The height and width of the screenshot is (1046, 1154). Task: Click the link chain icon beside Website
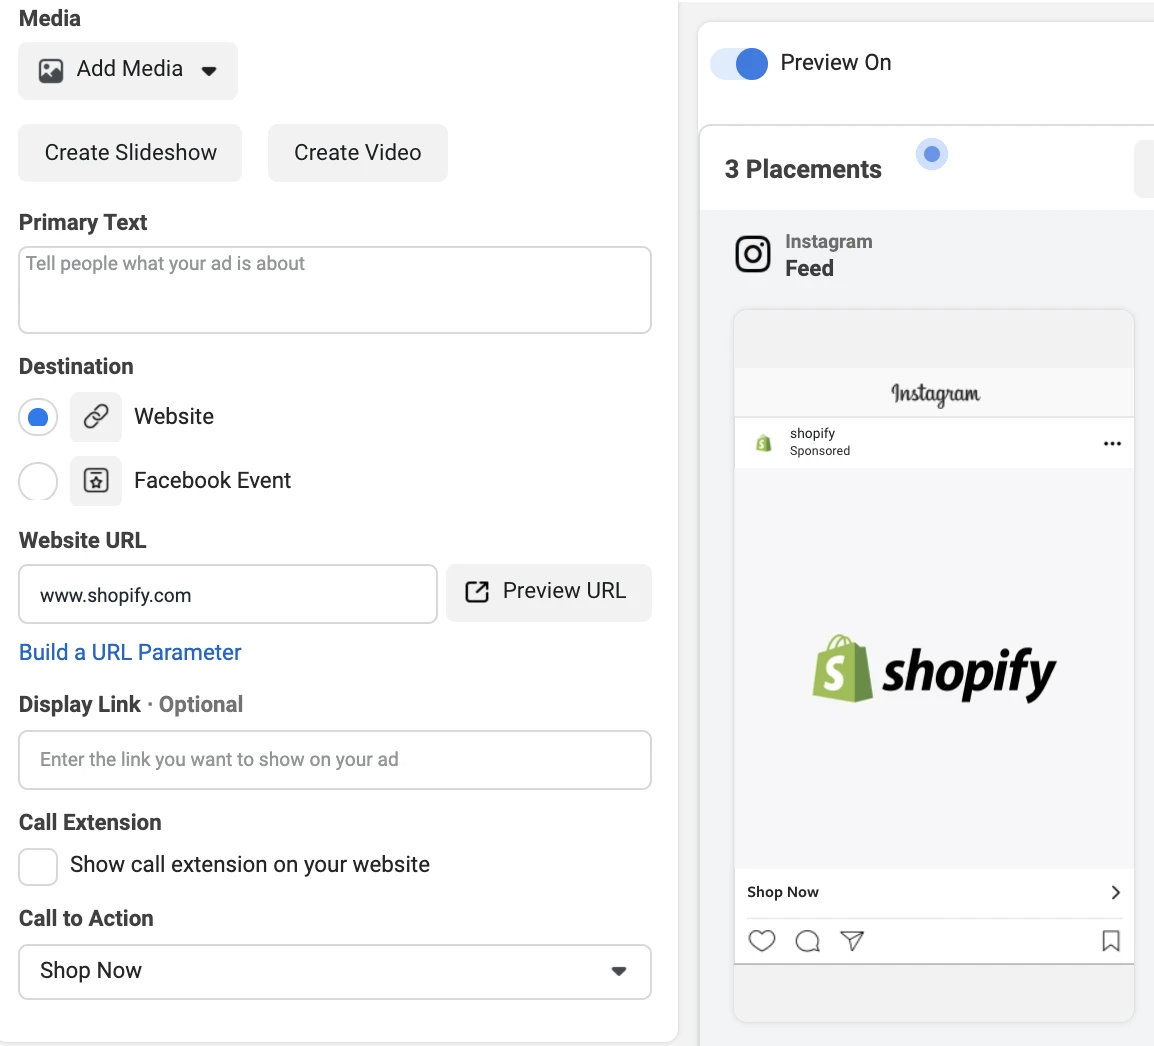point(96,417)
